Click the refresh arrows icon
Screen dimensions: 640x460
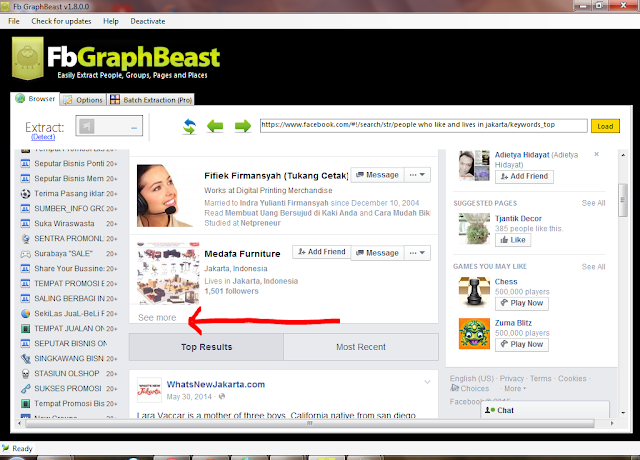189,127
